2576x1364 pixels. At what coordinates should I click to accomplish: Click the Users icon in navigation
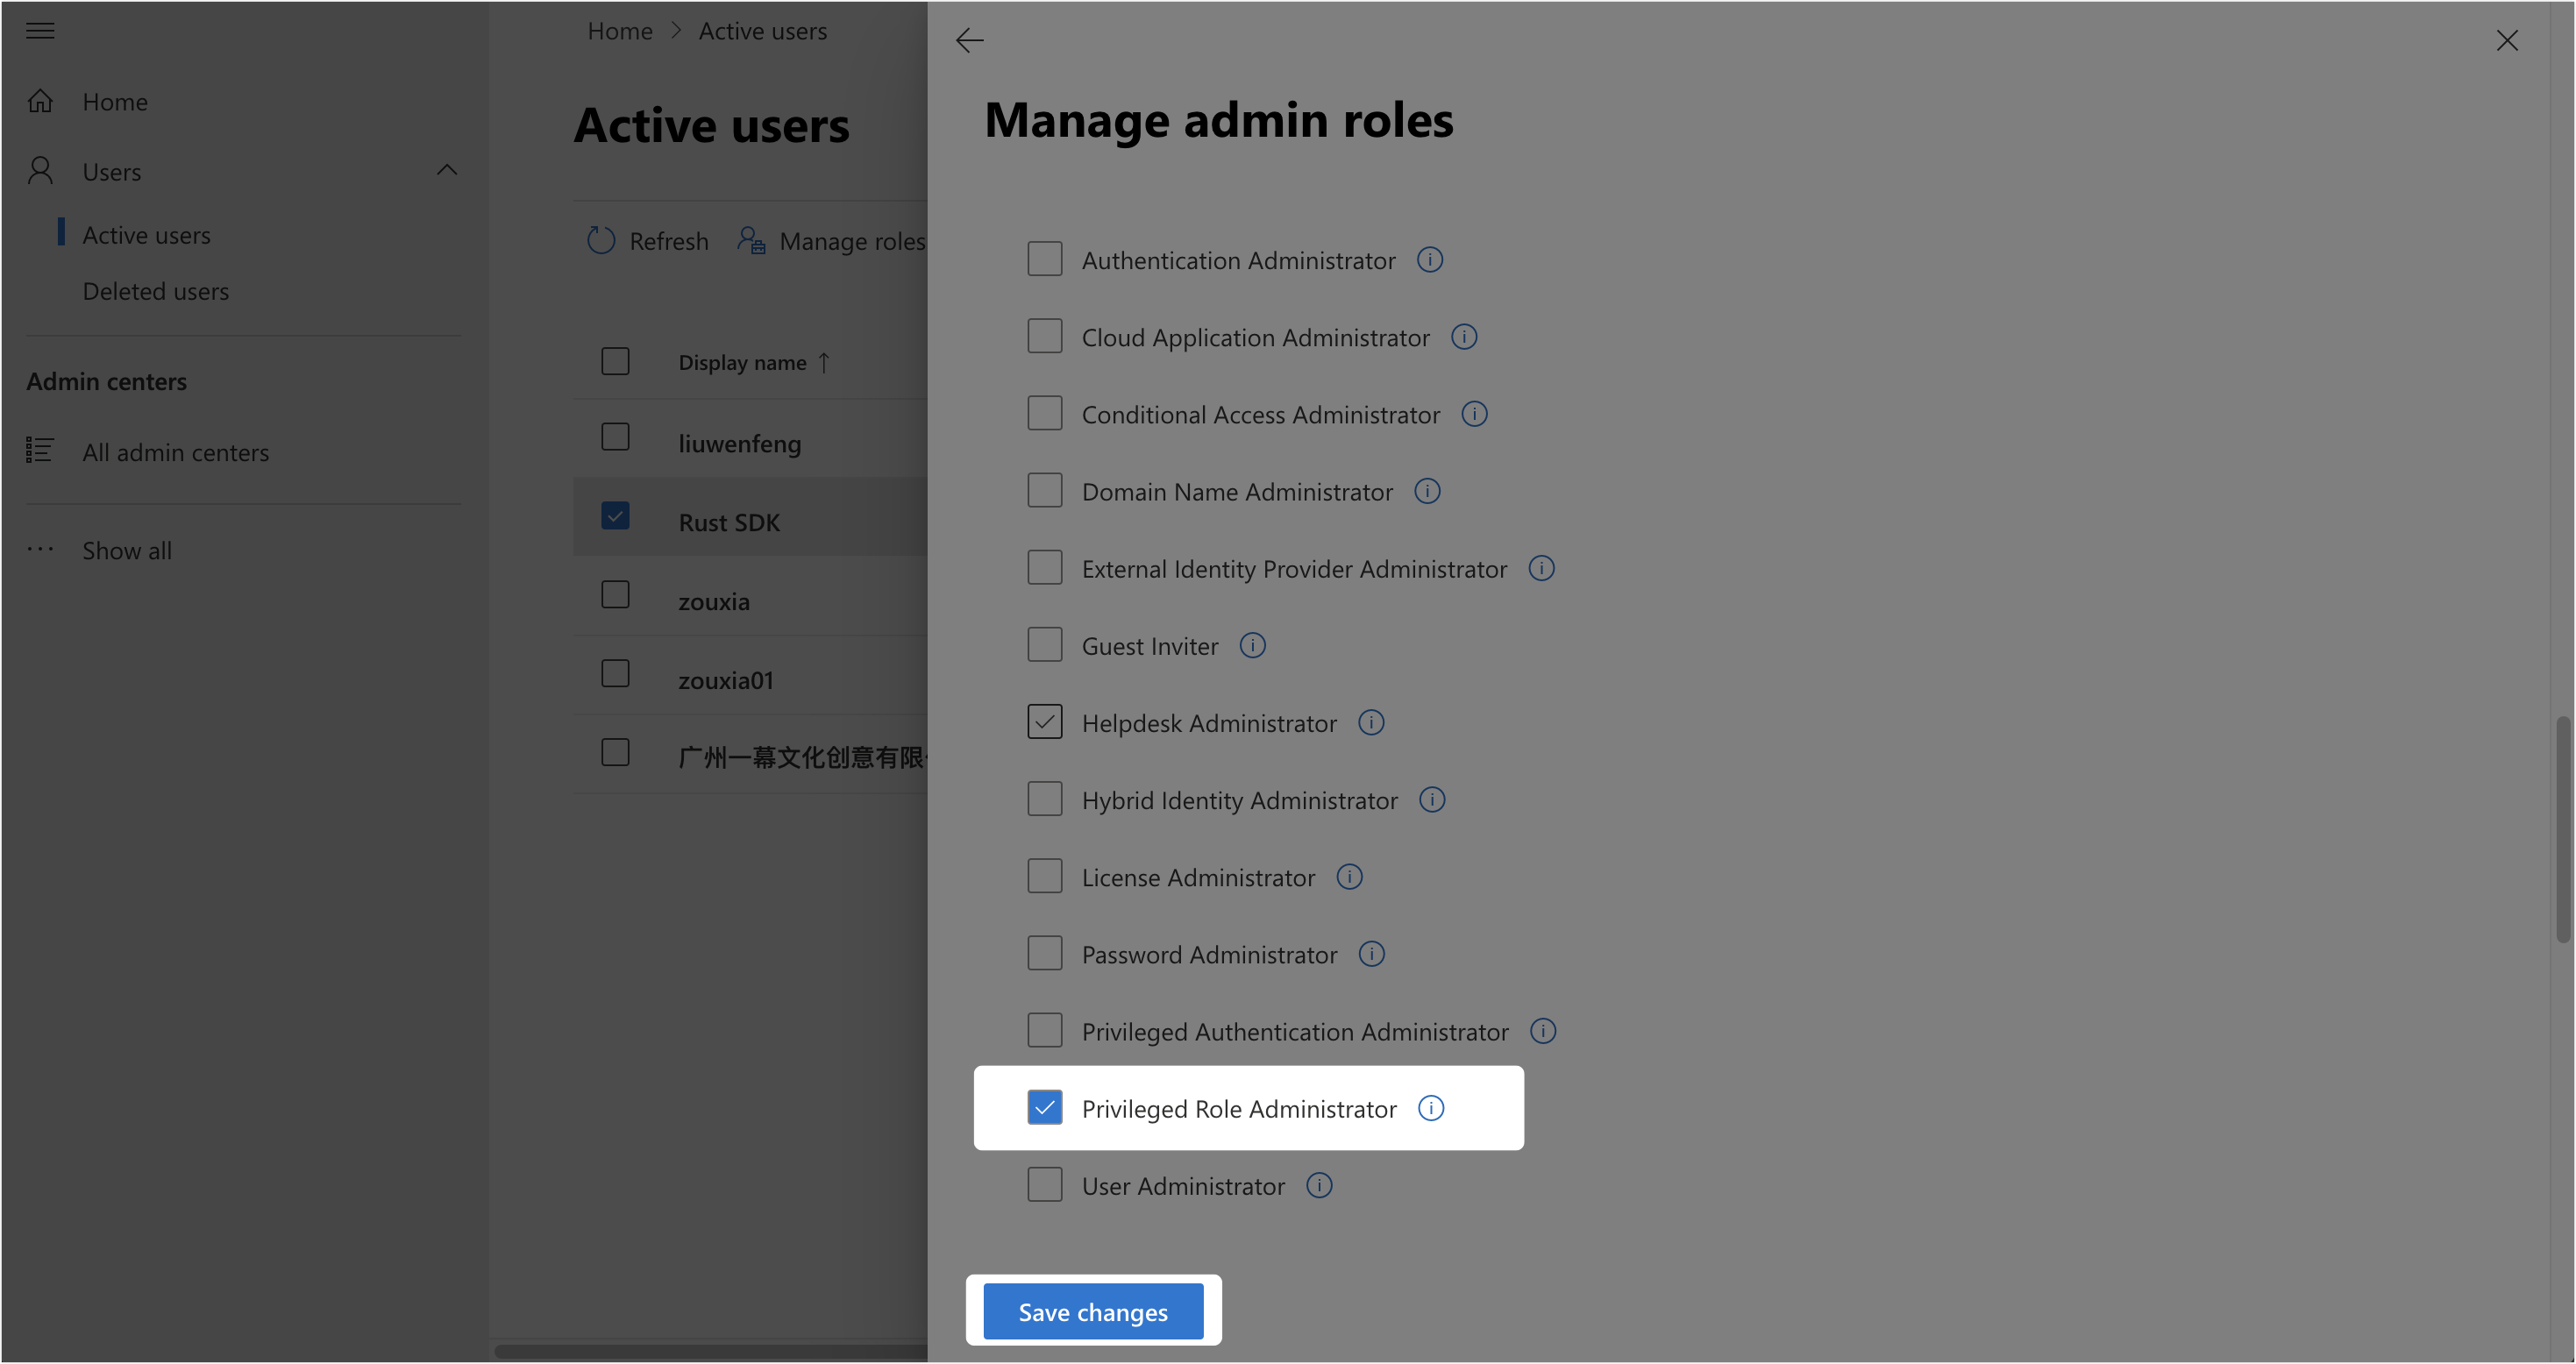(x=41, y=170)
